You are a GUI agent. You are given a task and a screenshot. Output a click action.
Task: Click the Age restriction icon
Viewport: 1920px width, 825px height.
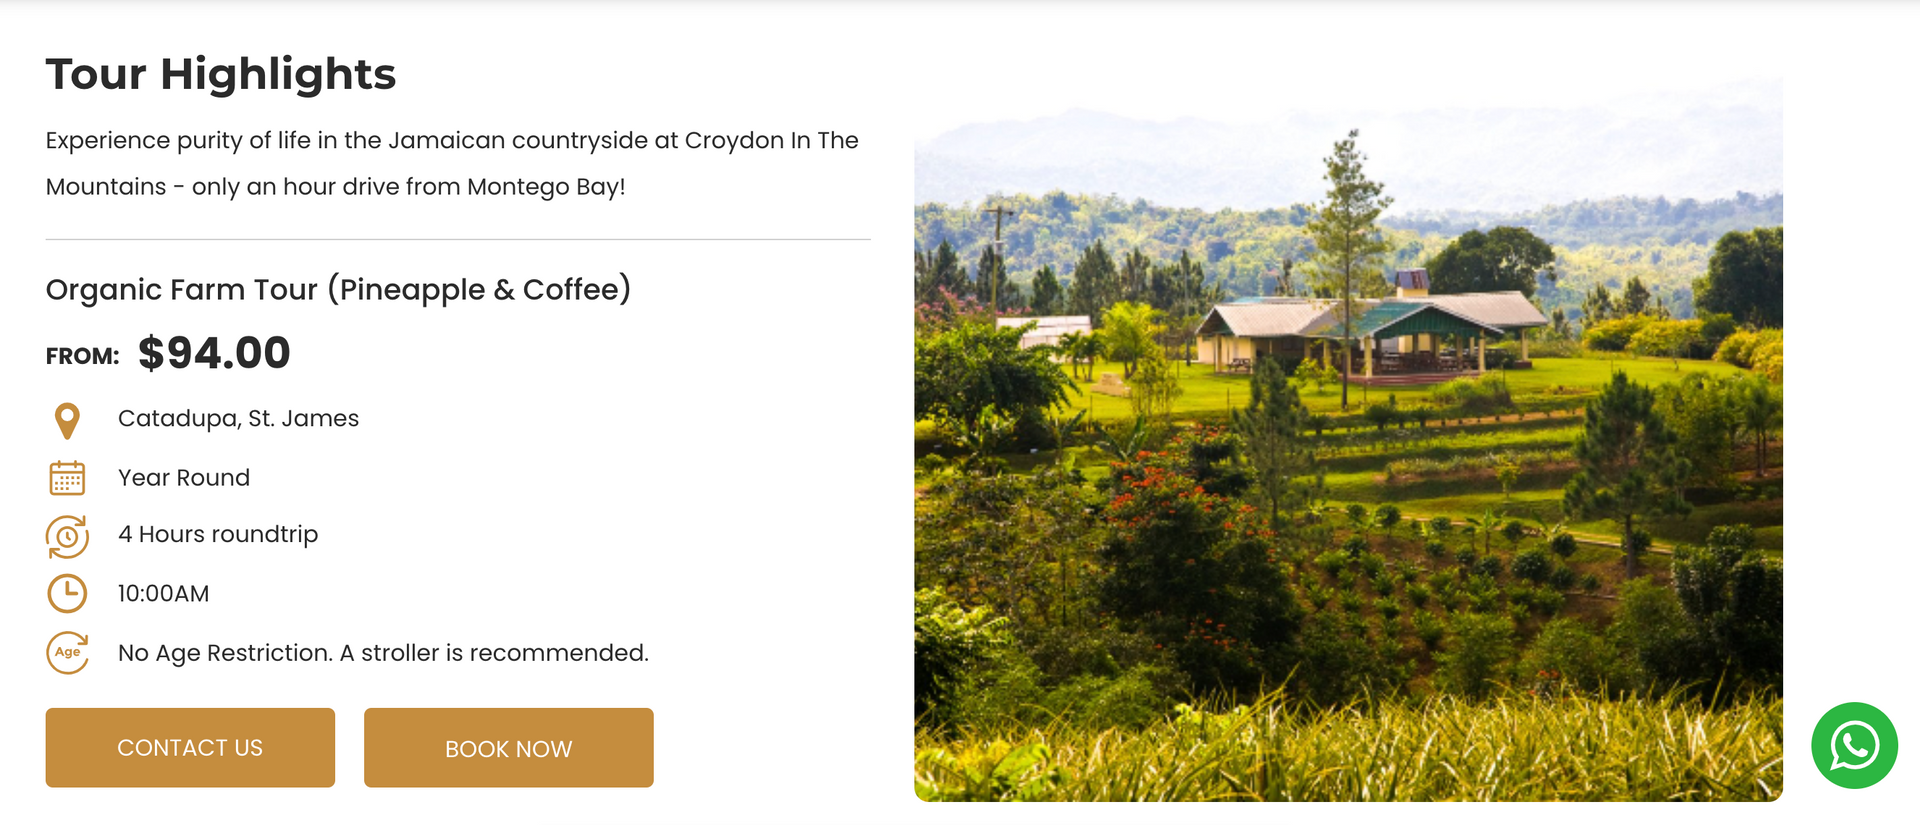tap(67, 653)
